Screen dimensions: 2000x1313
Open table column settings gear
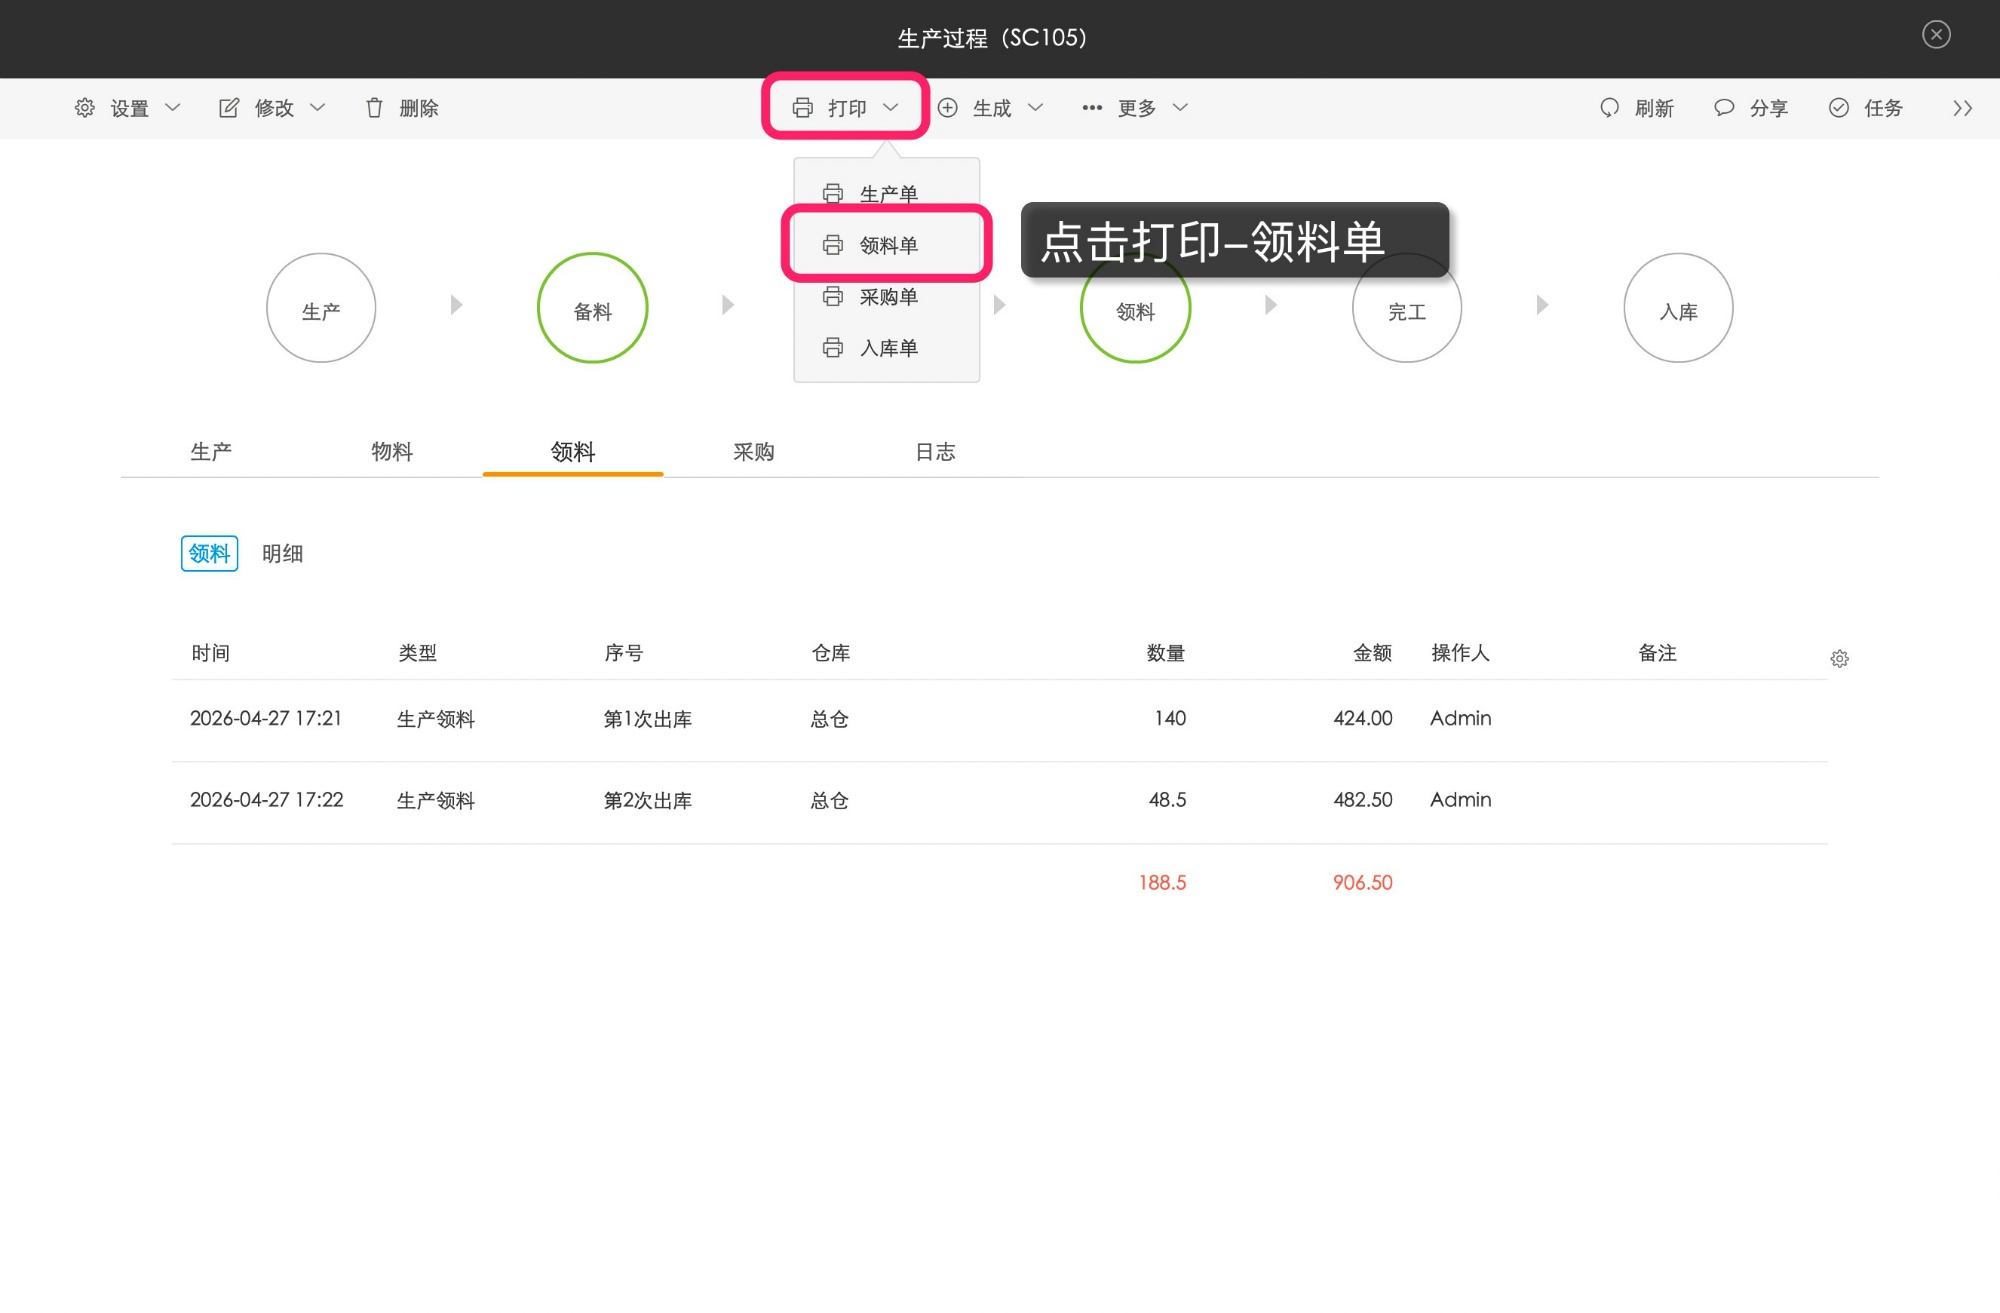(1839, 658)
